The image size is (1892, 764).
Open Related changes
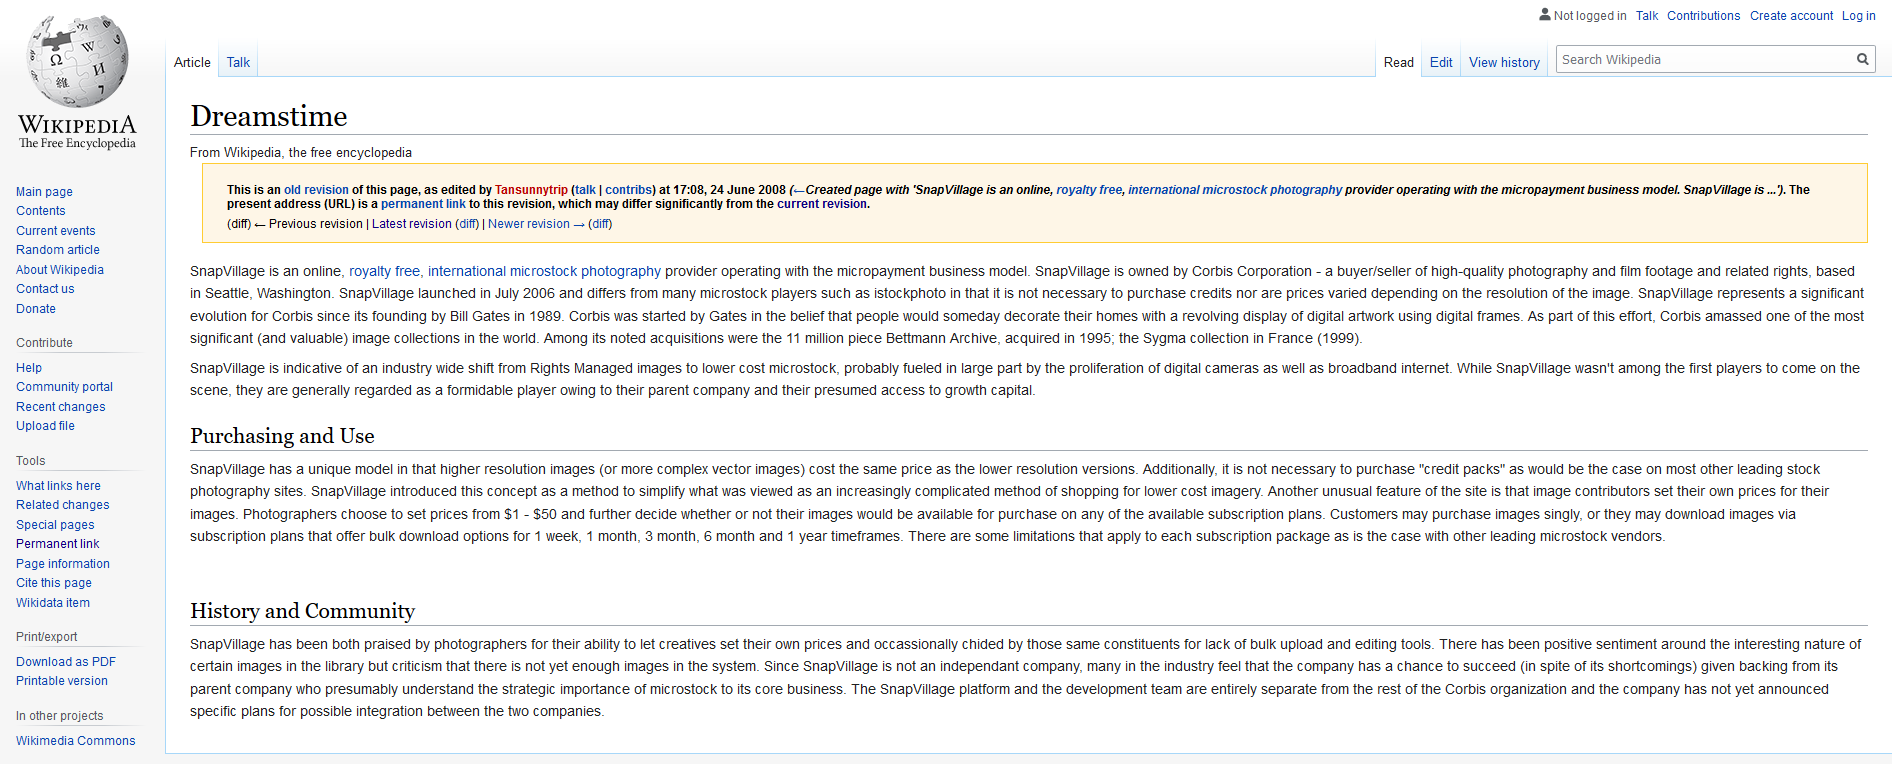pyautogui.click(x=62, y=505)
